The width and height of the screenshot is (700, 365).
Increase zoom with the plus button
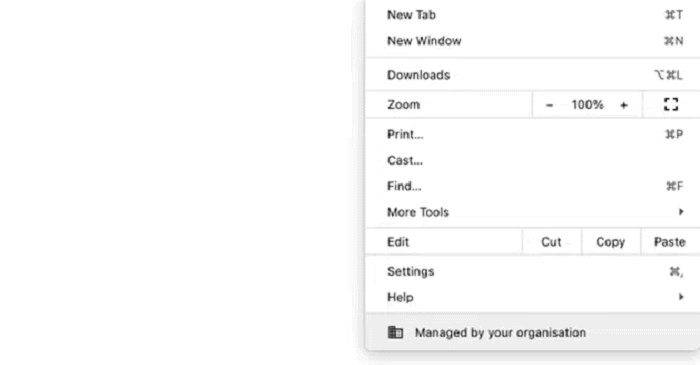[624, 105]
